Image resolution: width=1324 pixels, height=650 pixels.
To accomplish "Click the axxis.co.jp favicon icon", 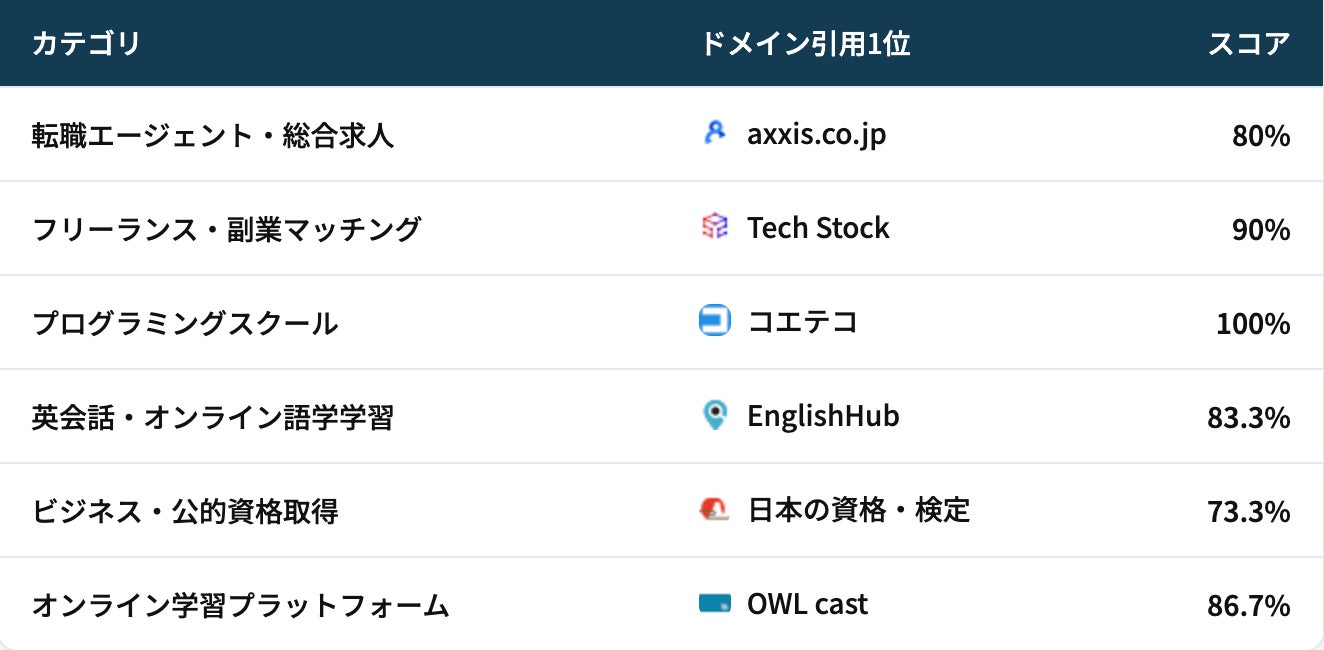I will point(714,134).
